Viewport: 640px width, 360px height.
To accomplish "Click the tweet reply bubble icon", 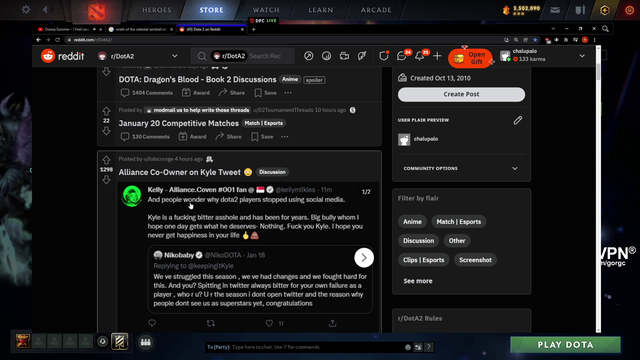I will click(152, 323).
